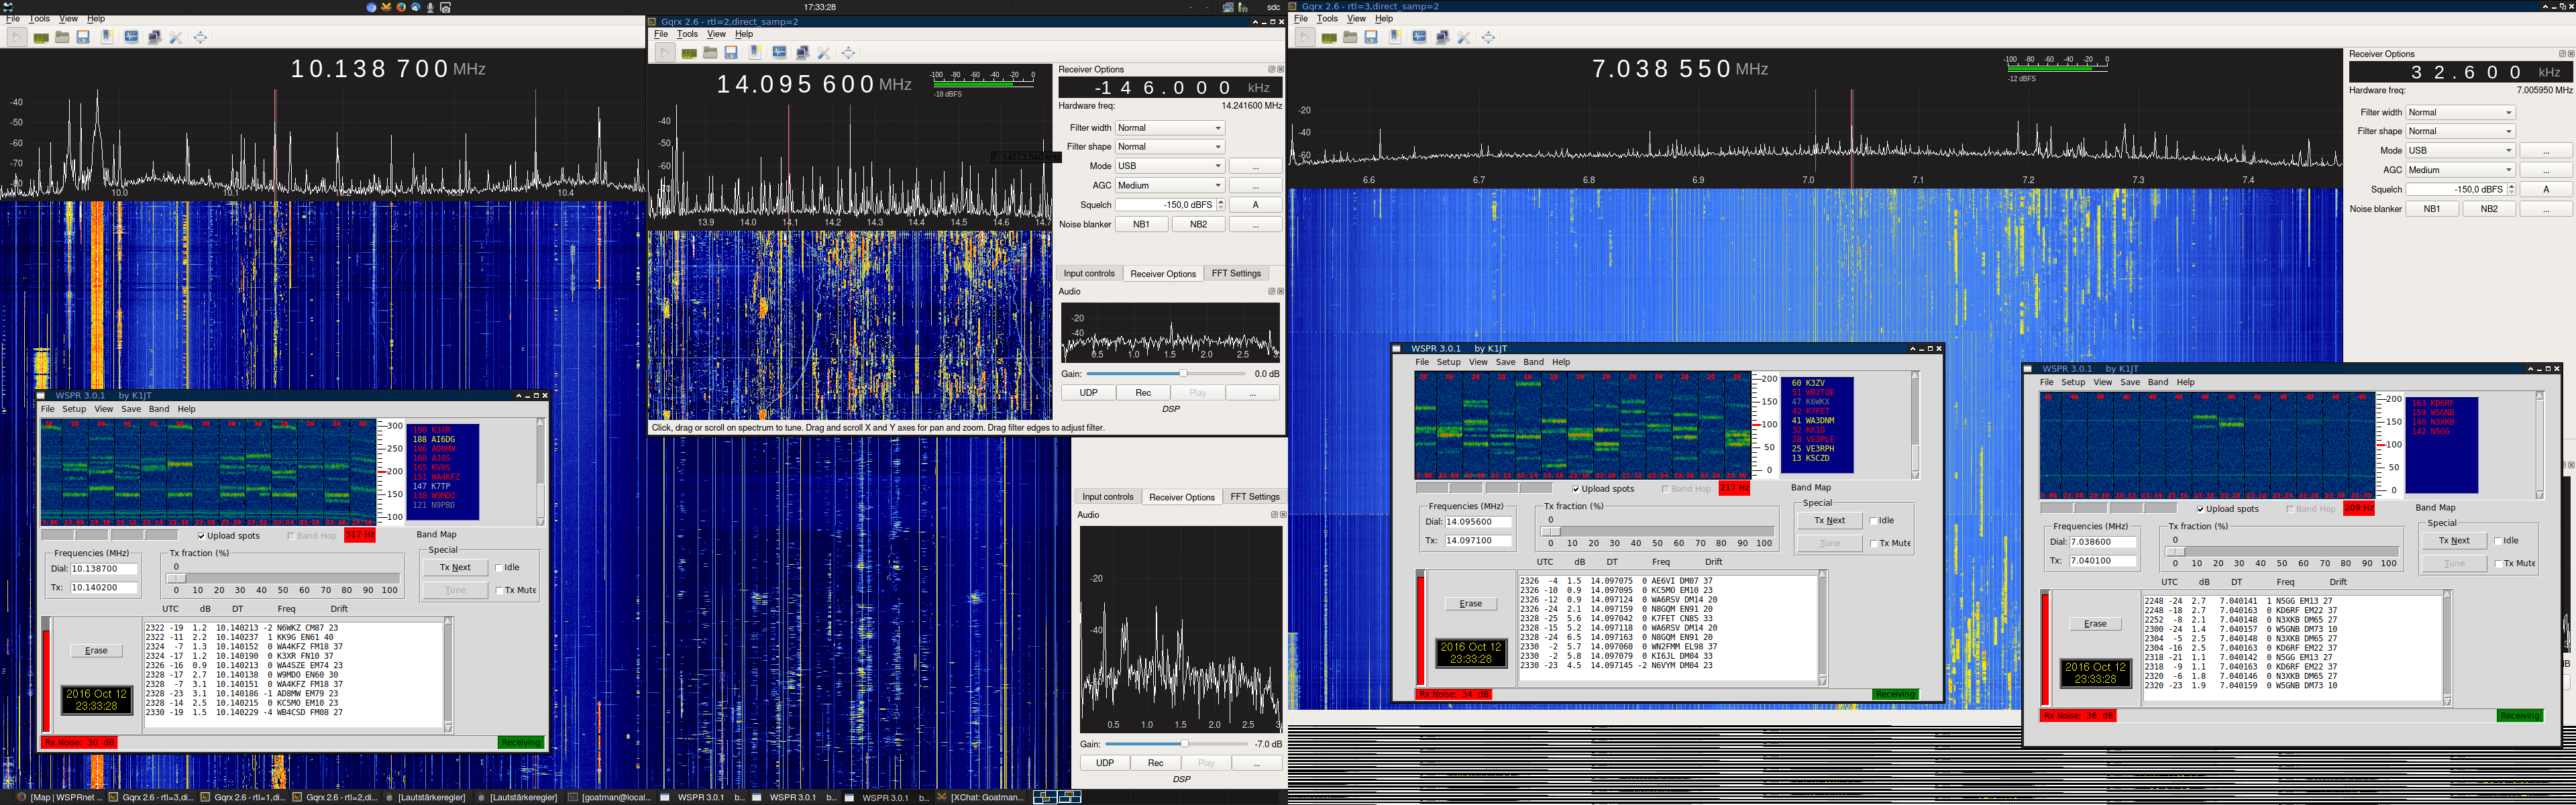Uncheck Upload spots in the 10.138700 dial WSPR window
This screenshot has height=805, width=2576.
click(x=202, y=536)
